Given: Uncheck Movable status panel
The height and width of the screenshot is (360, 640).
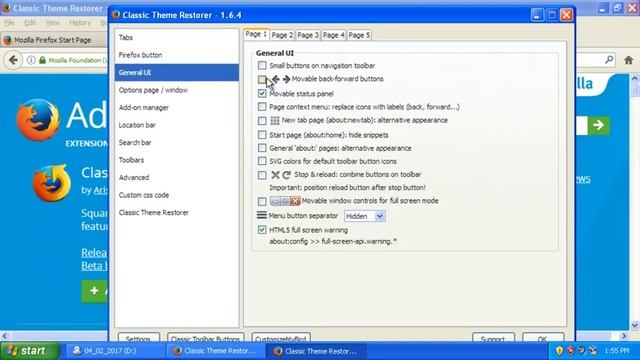Looking at the screenshot, I should pyautogui.click(x=262, y=93).
